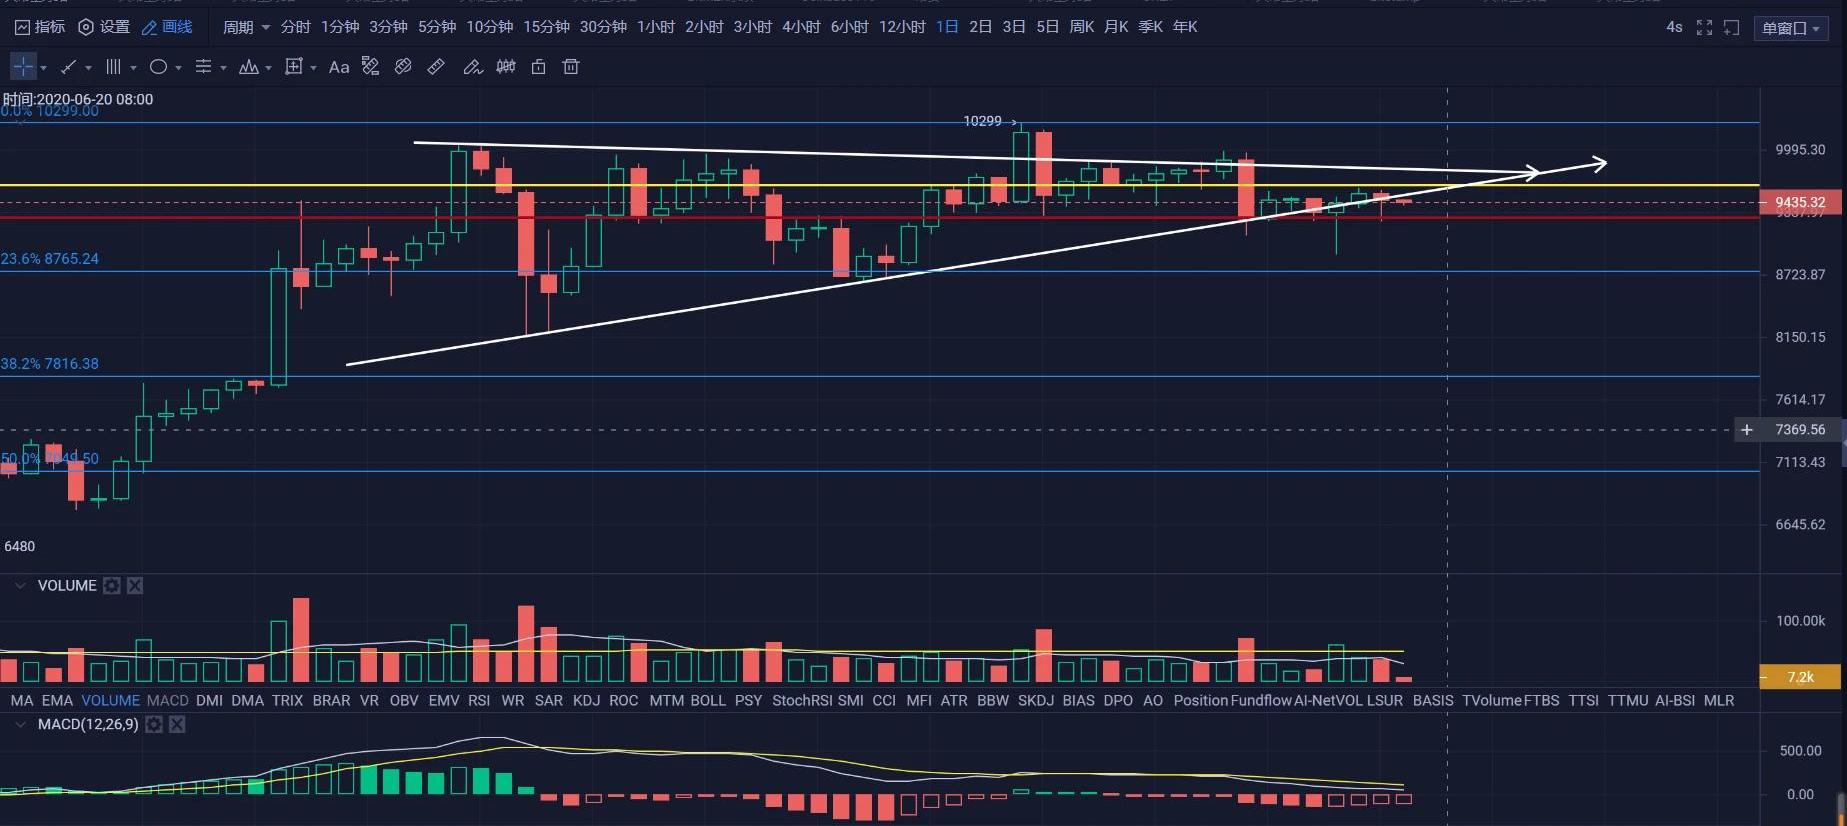Open the 单窗口 window layout dropdown
The width and height of the screenshot is (1847, 826).
1790,28
